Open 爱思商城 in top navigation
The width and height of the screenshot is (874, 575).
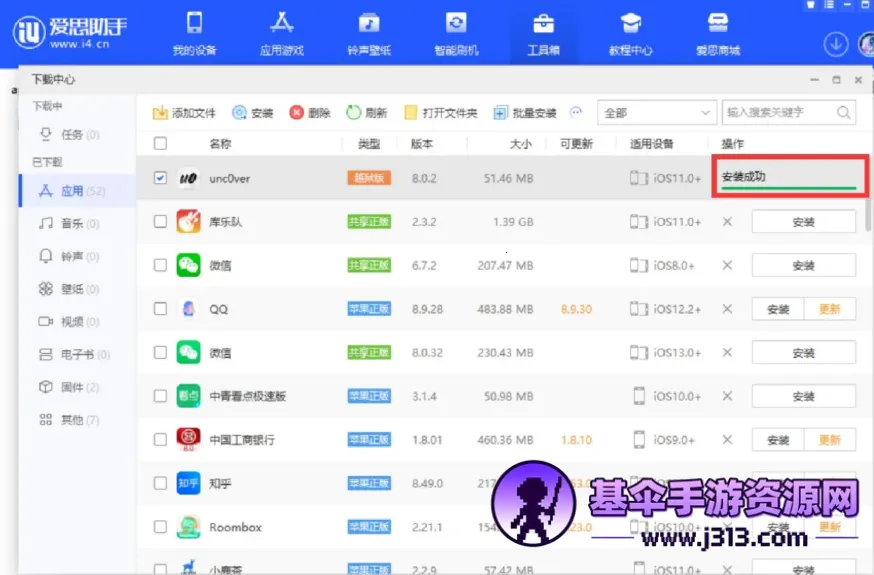717,33
